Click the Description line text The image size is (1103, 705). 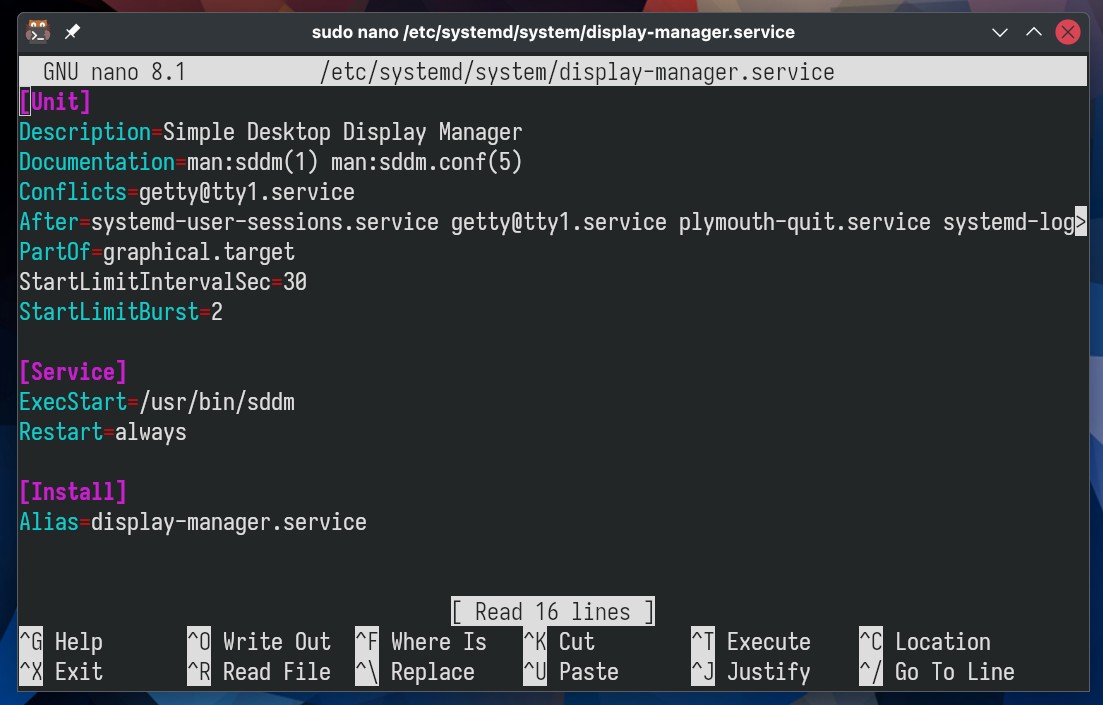pos(271,132)
